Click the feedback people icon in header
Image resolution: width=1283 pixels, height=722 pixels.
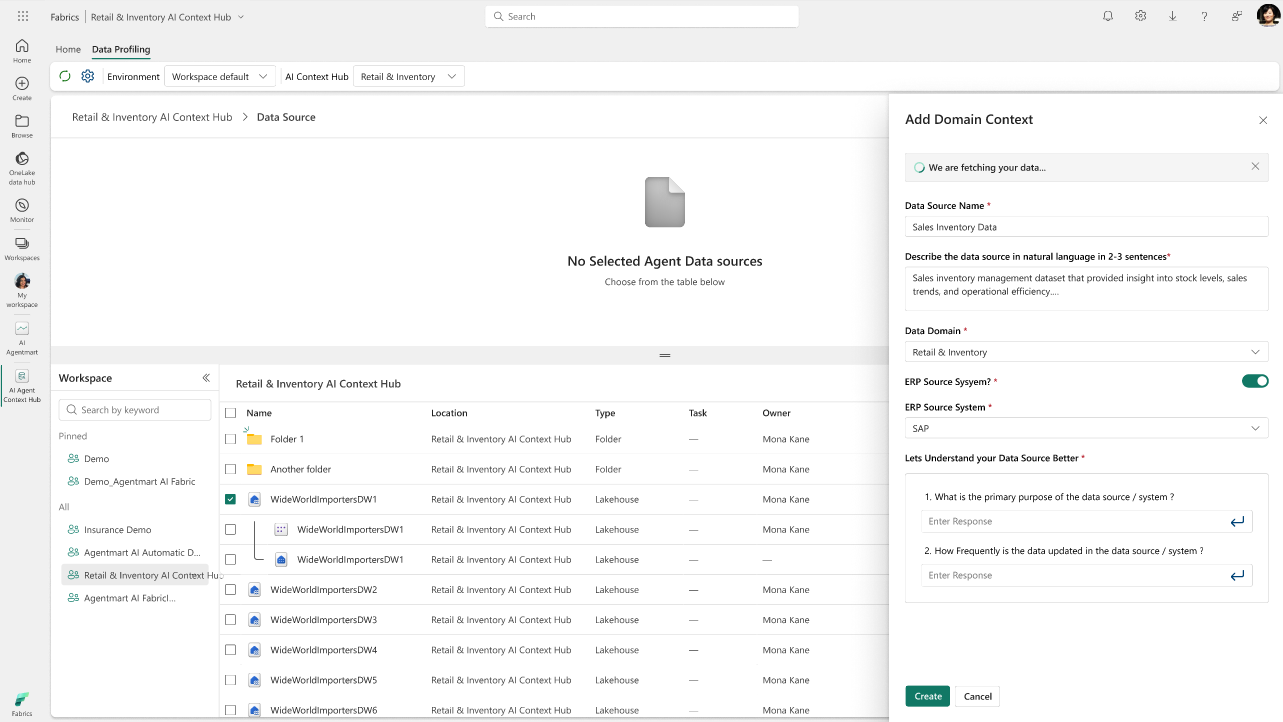(1237, 16)
